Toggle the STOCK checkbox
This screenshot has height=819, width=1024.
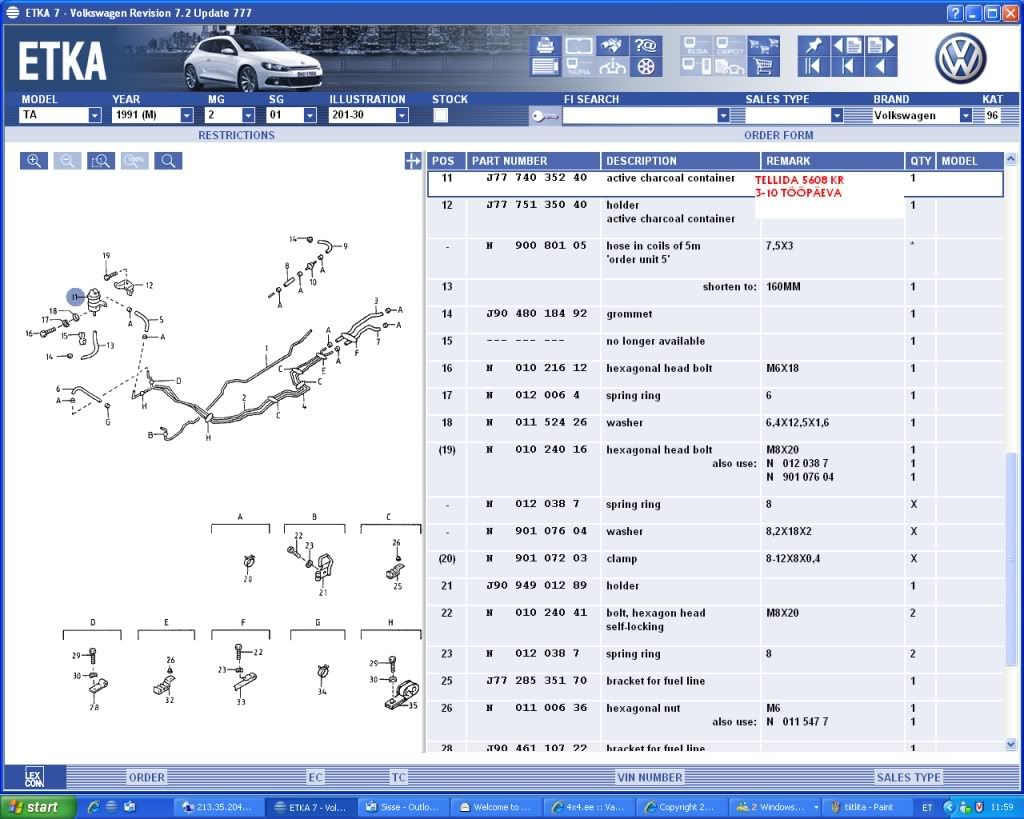[441, 115]
